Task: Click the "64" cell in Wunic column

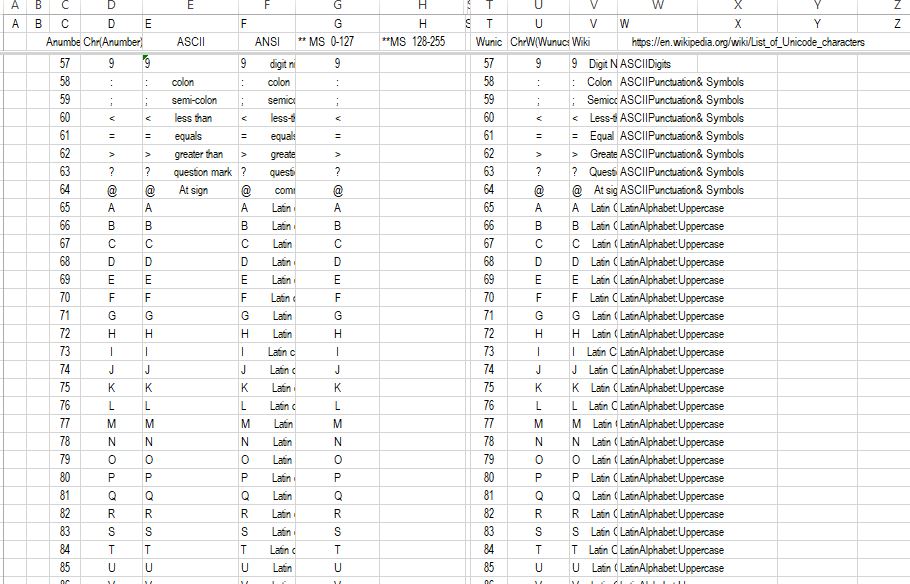Action: pyautogui.click(x=489, y=190)
